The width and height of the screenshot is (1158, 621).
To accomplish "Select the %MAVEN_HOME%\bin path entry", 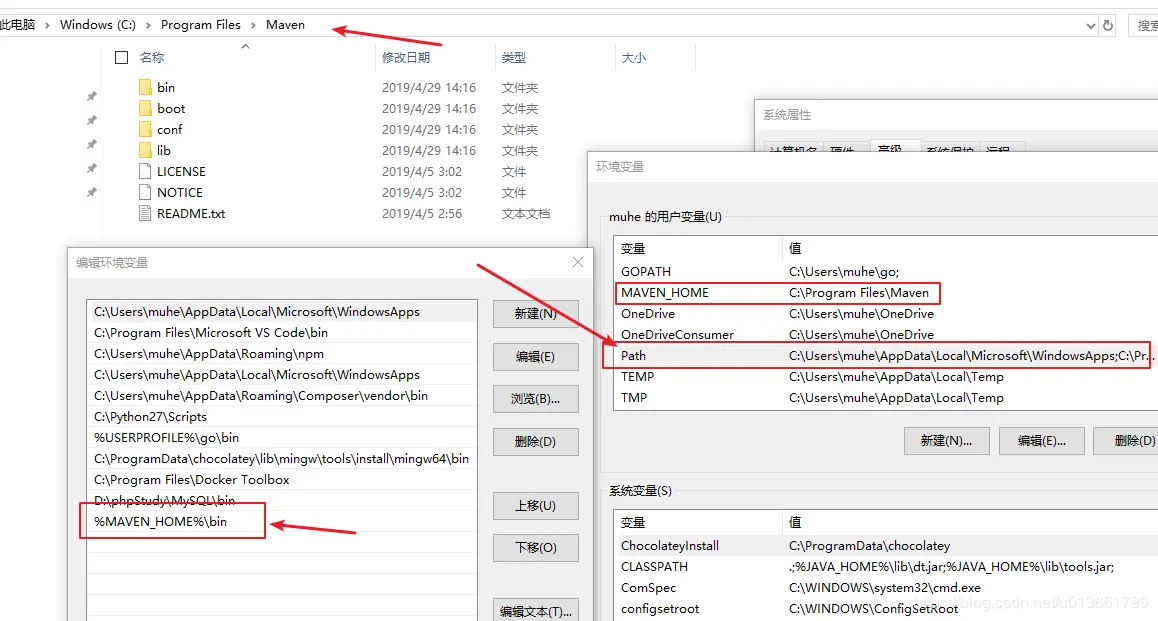I will point(281,521).
